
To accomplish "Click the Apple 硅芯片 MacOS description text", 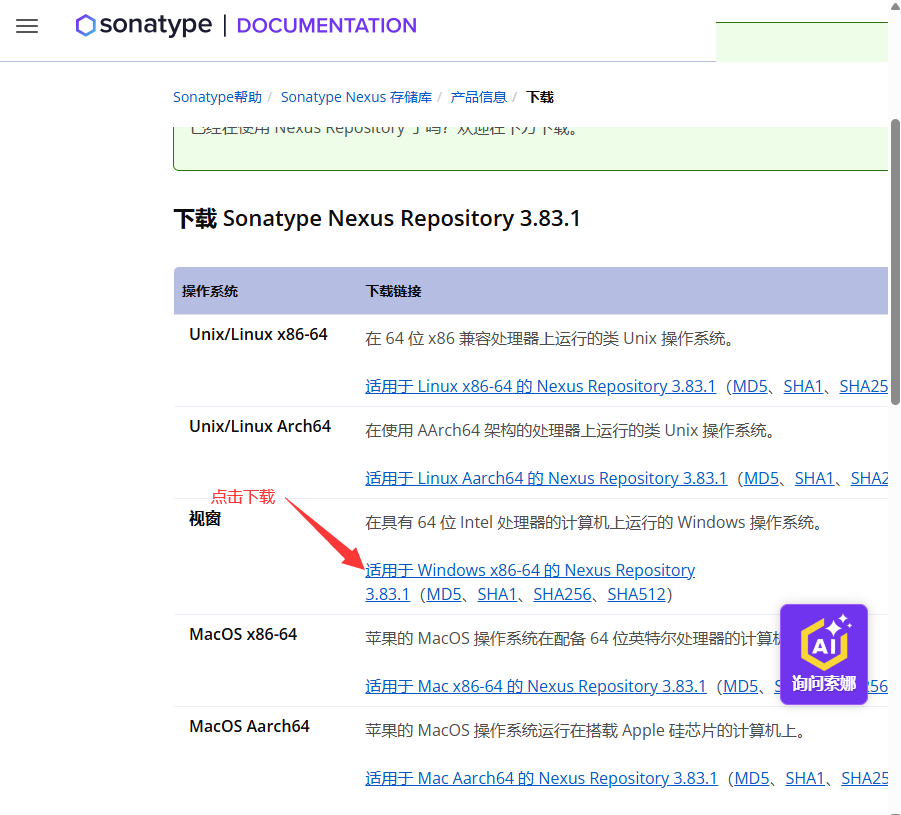I will pyautogui.click(x=585, y=731).
